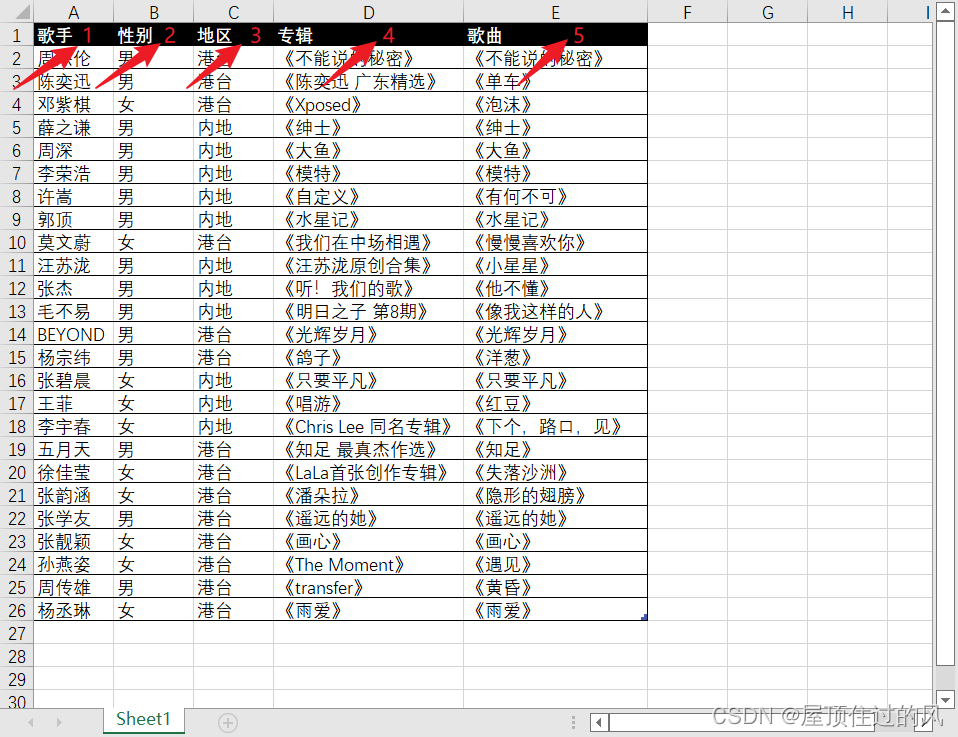
Task: Select the song cell 《泡沫》
Action: pyautogui.click(x=555, y=104)
